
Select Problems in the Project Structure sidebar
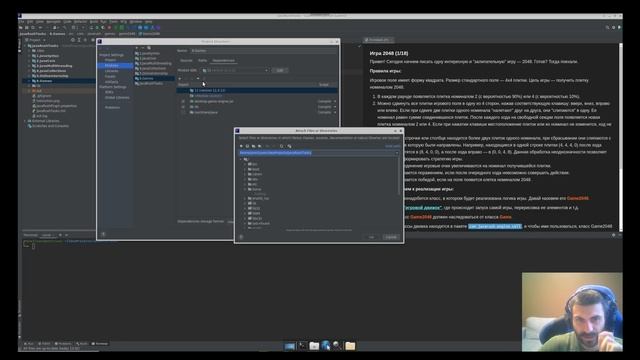(112, 107)
